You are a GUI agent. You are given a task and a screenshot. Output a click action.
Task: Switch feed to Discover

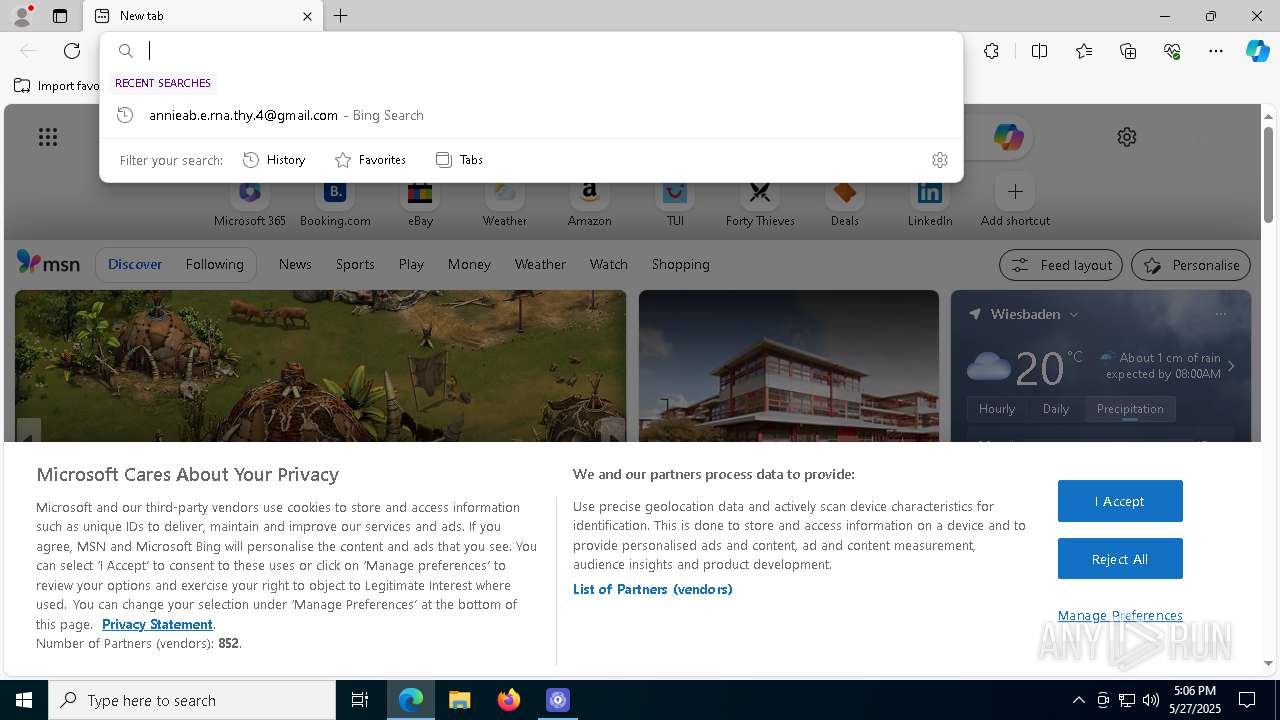135,264
